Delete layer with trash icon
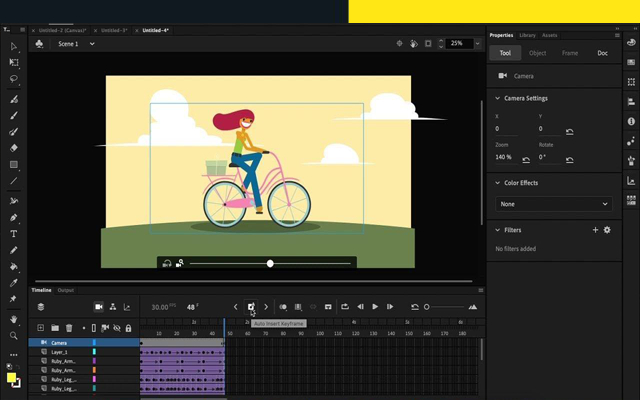This screenshot has width=640, height=400. tap(69, 328)
